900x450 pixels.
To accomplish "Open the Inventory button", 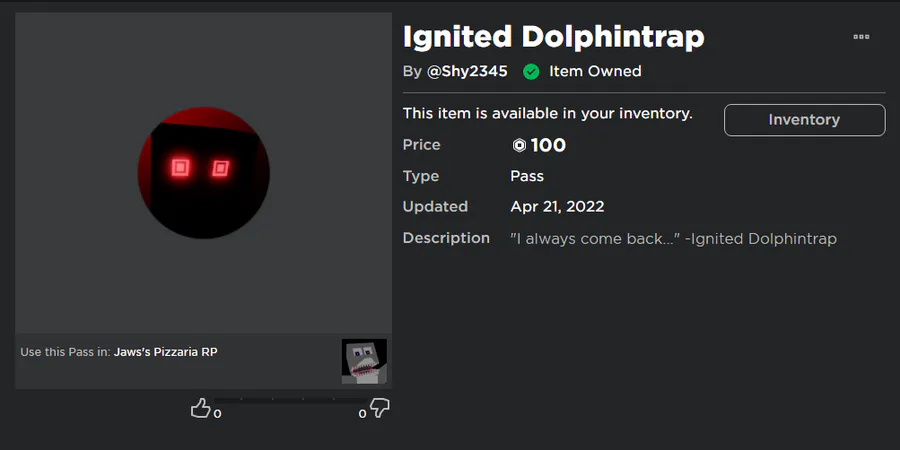I will click(x=804, y=120).
